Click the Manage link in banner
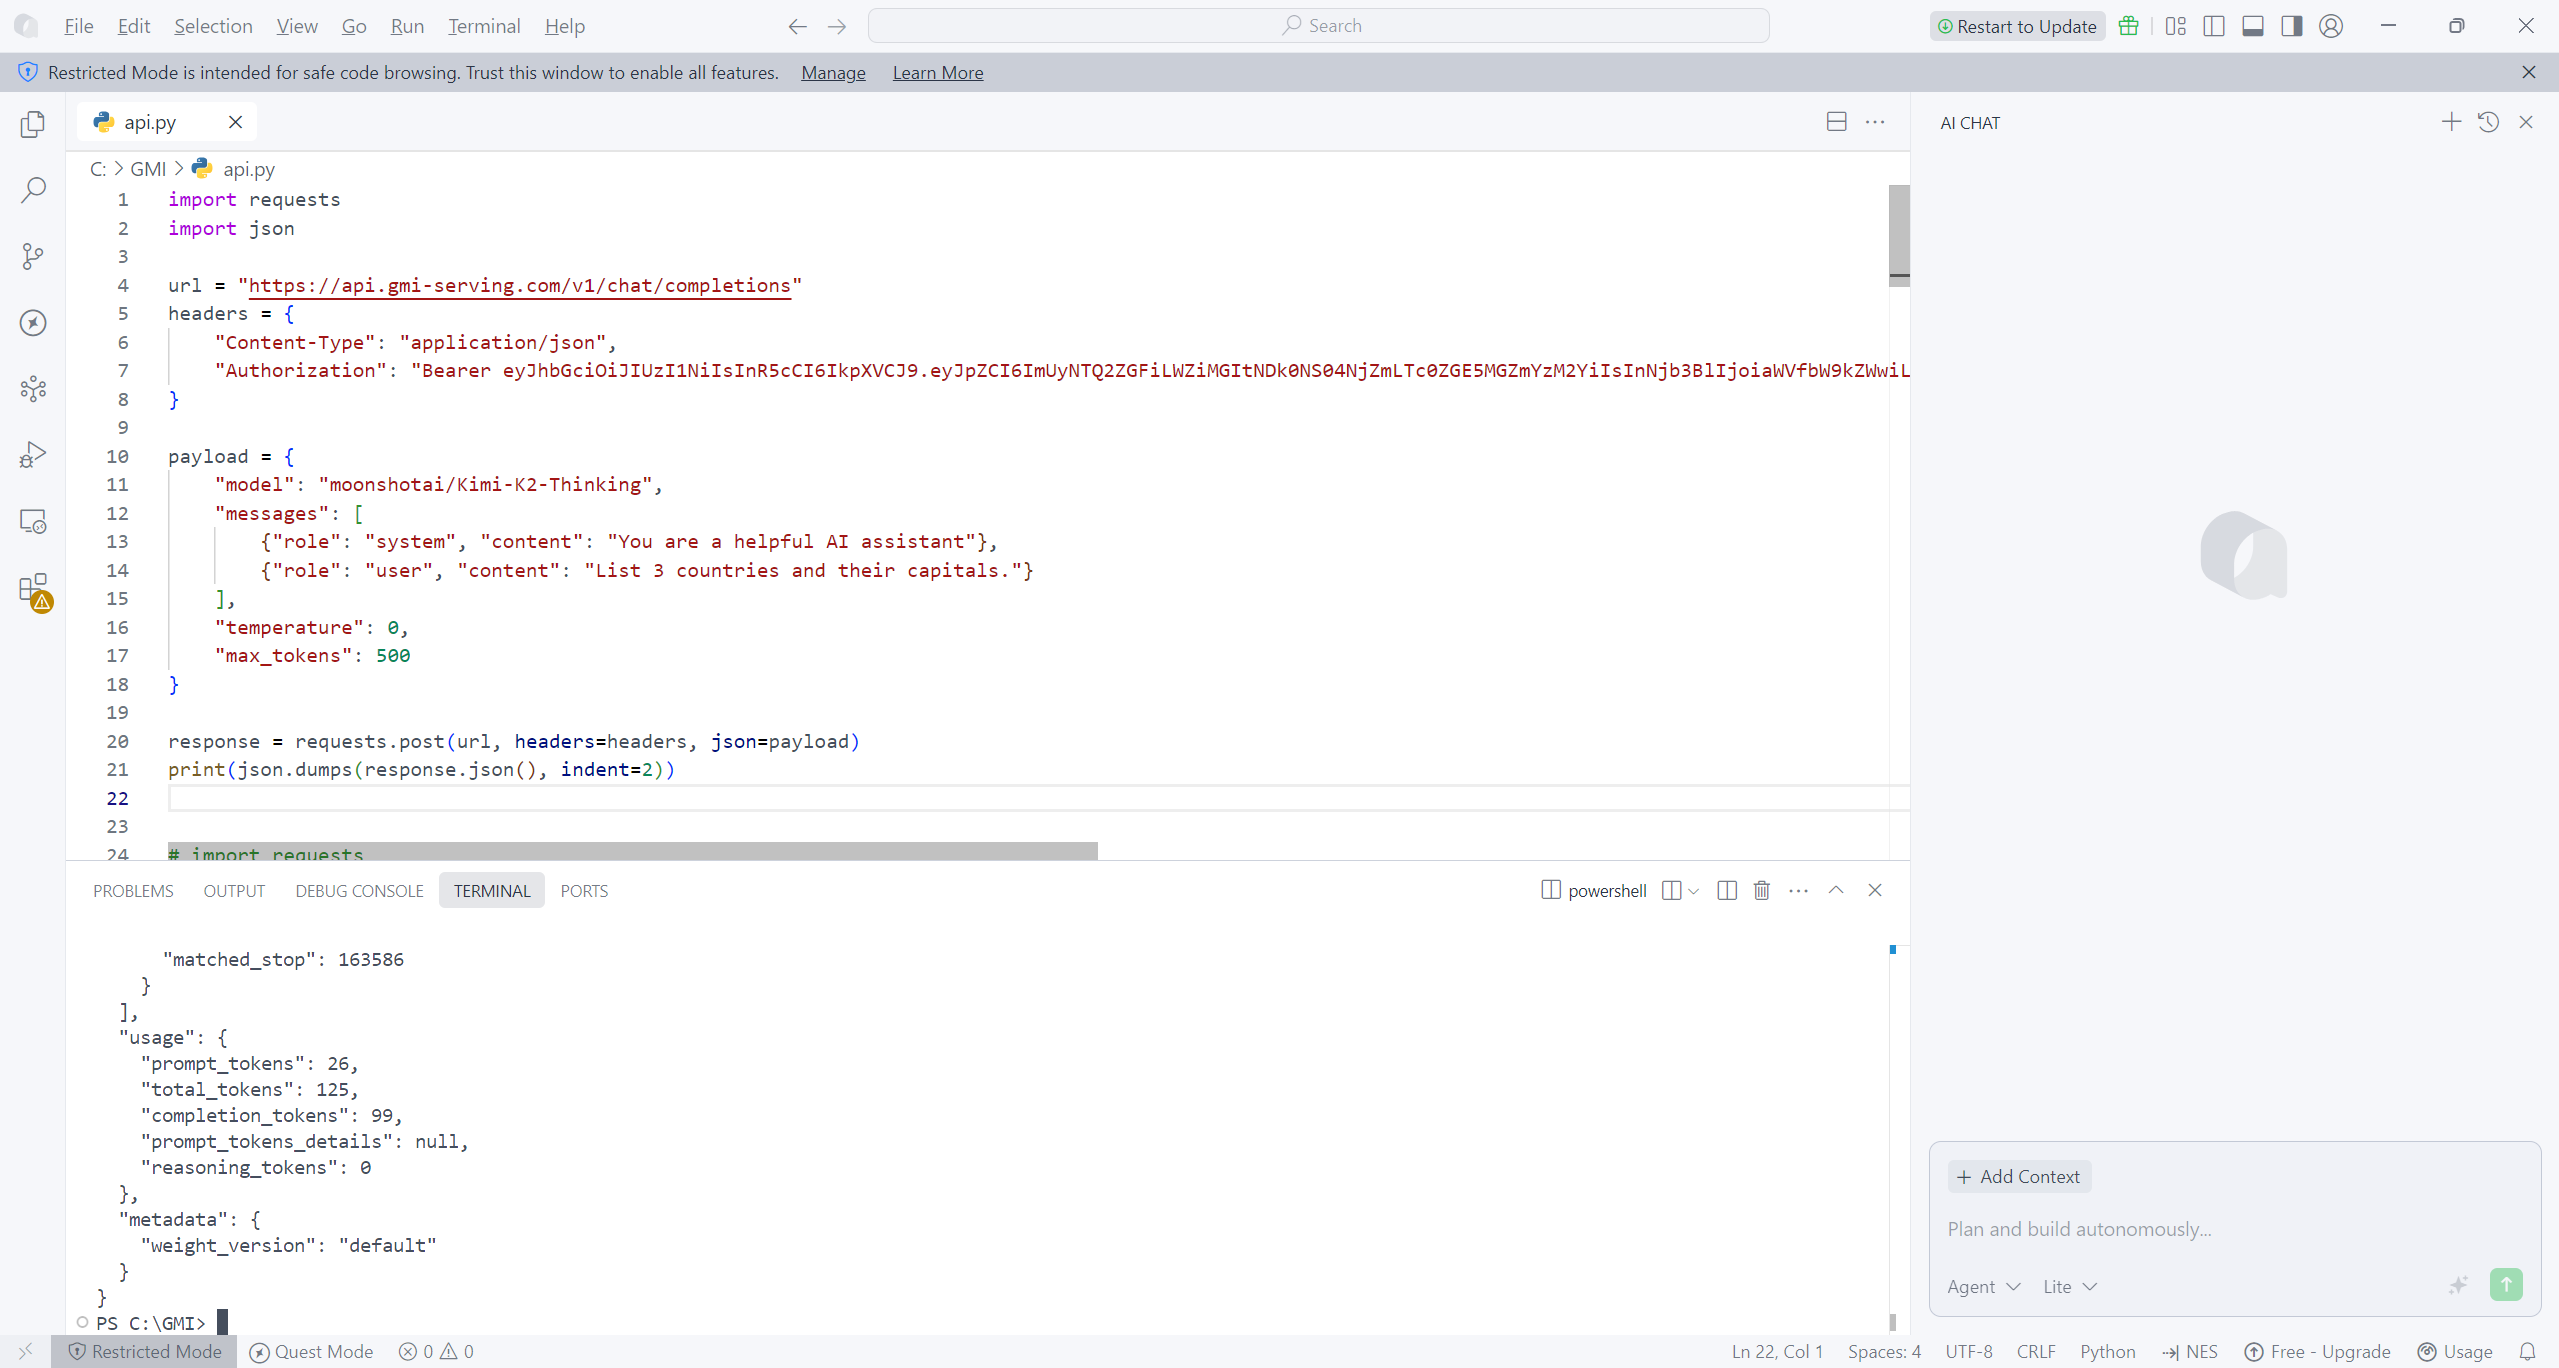 [x=832, y=73]
